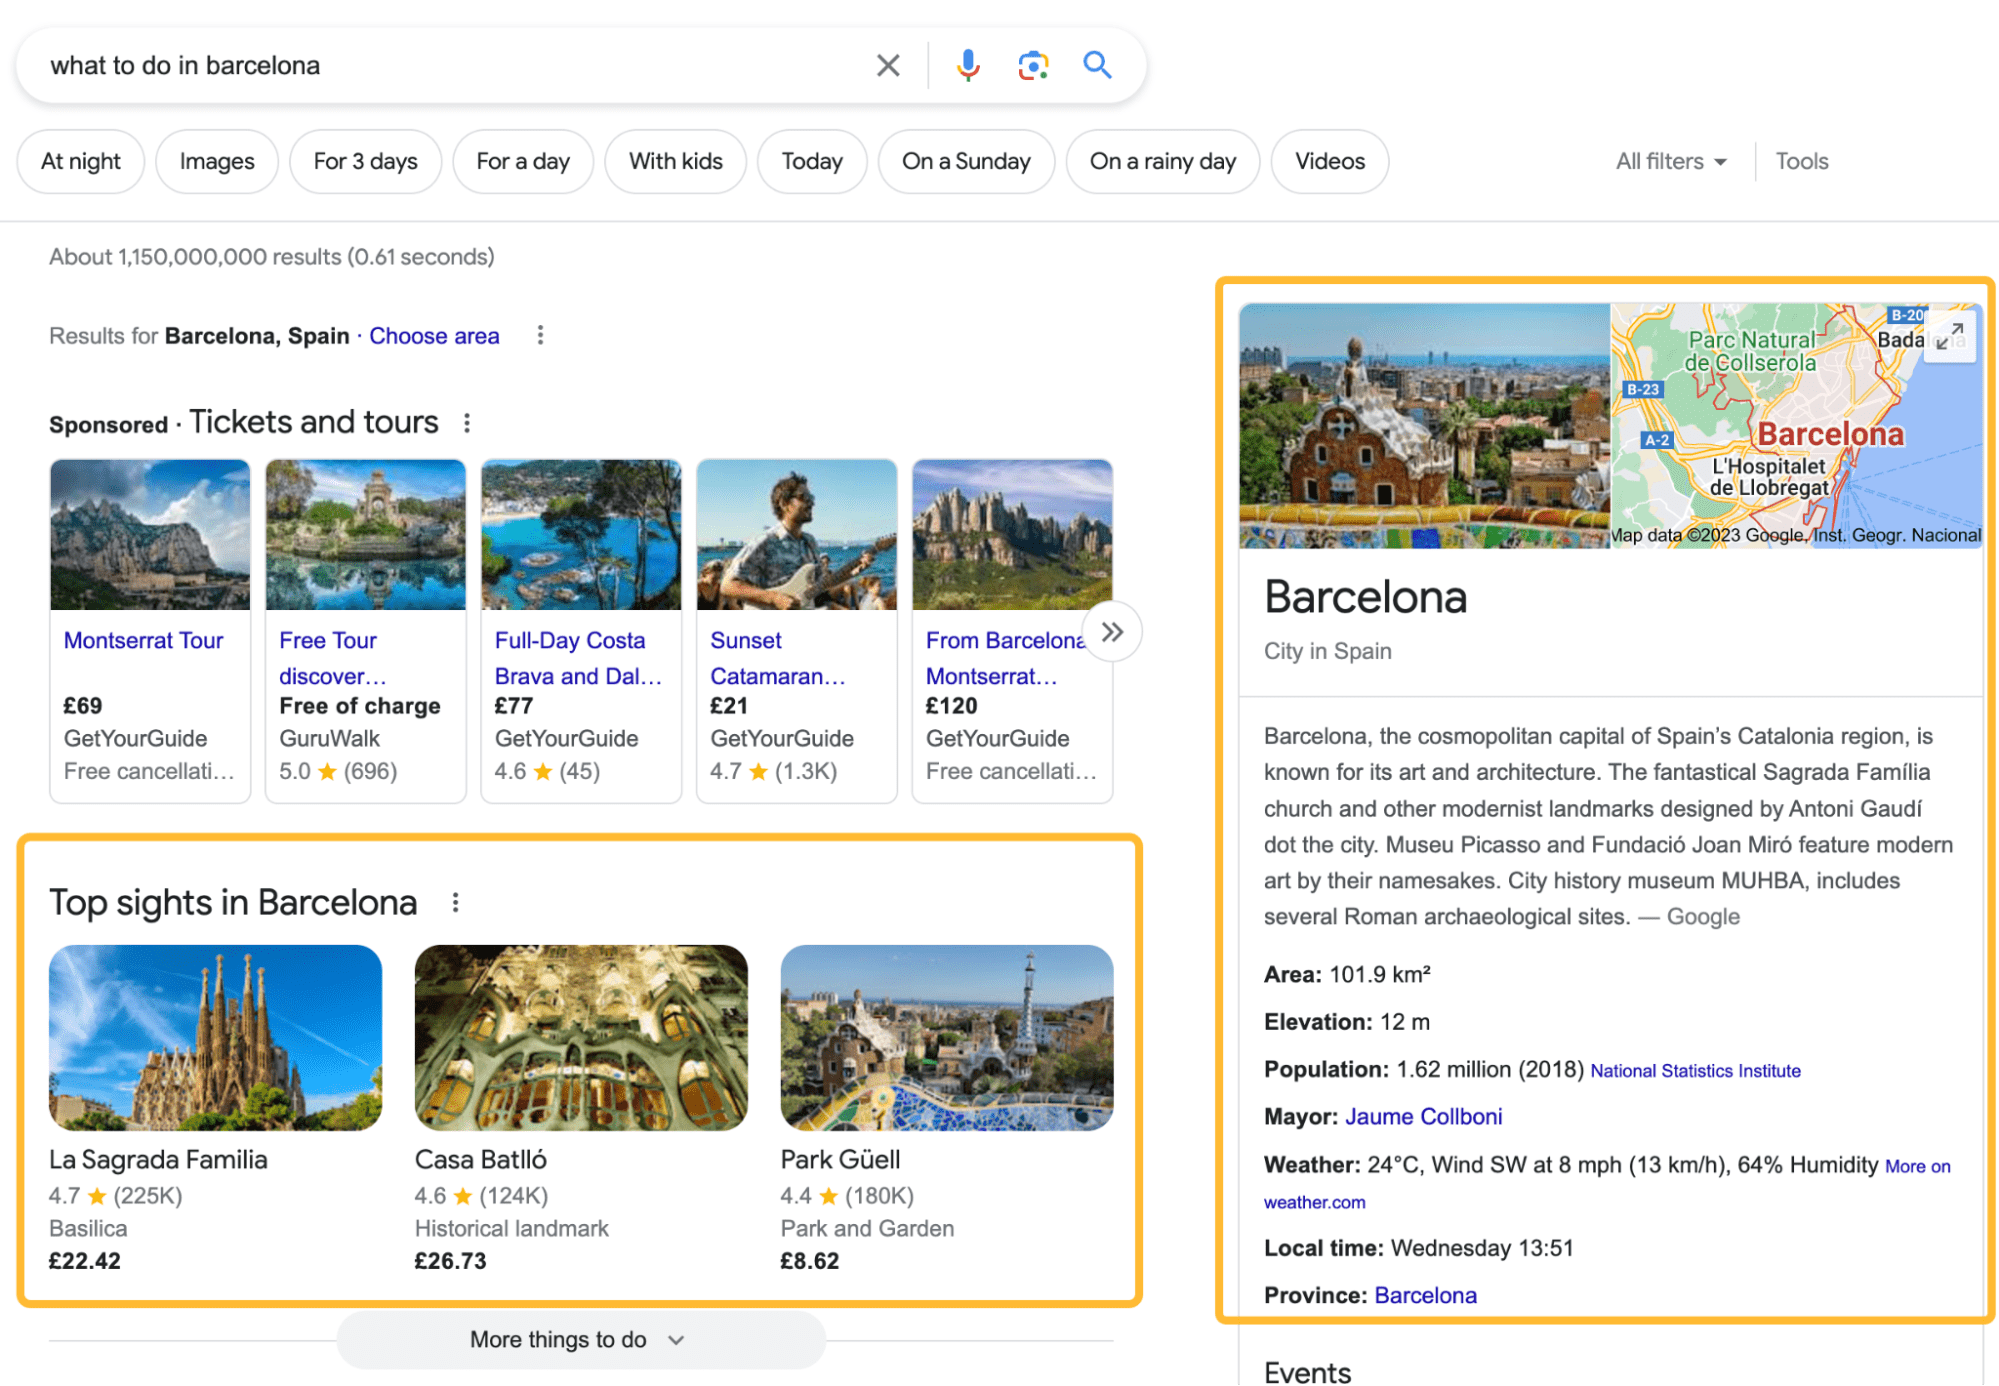The width and height of the screenshot is (1999, 1386).
Task: Toggle 'On a Sunday' filter button
Action: [966, 161]
